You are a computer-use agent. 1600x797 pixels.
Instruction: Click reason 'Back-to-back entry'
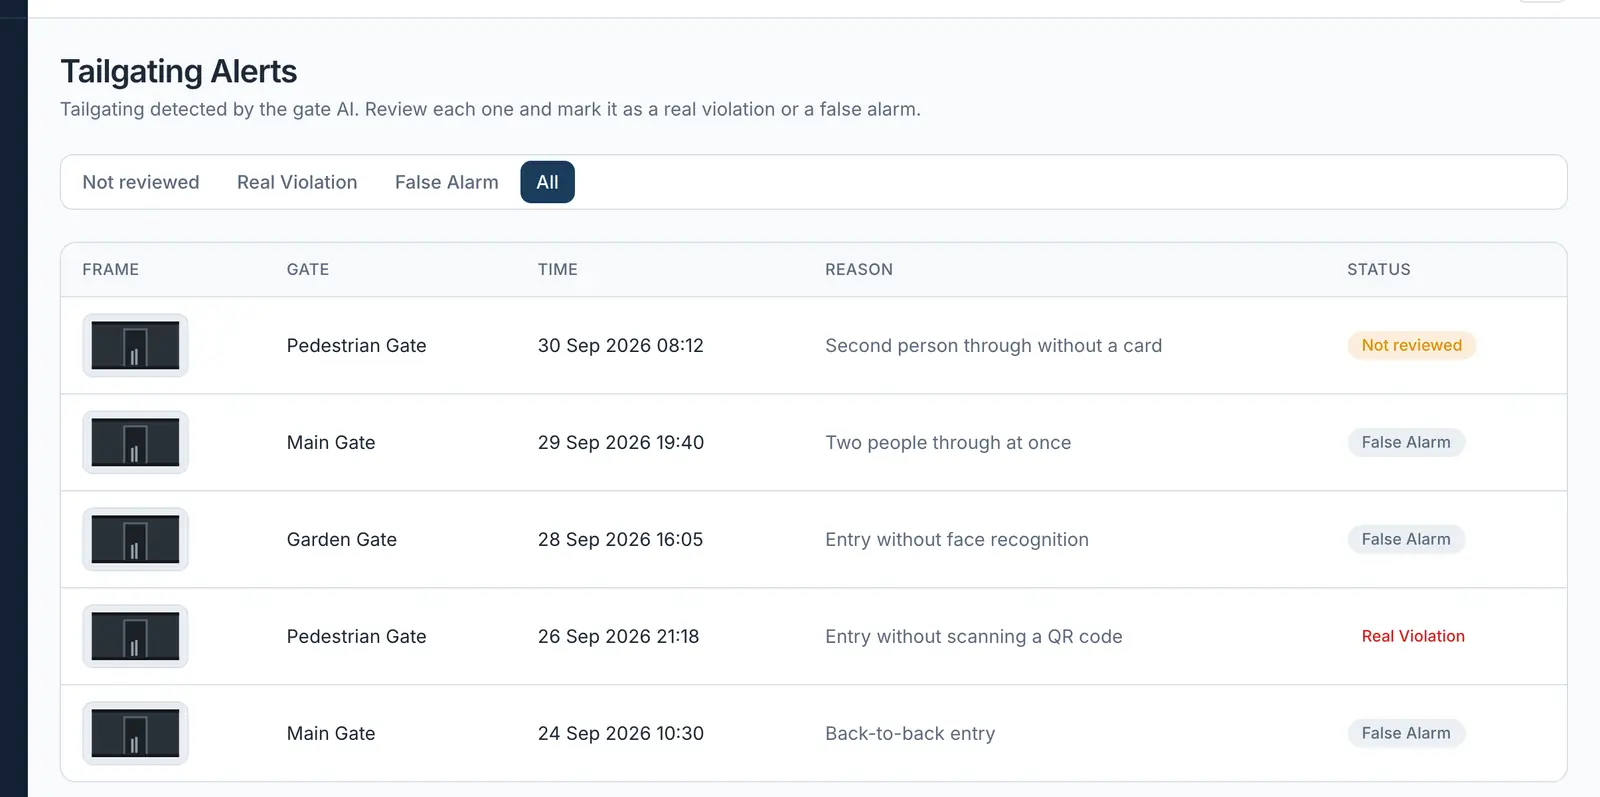pyautogui.click(x=910, y=733)
